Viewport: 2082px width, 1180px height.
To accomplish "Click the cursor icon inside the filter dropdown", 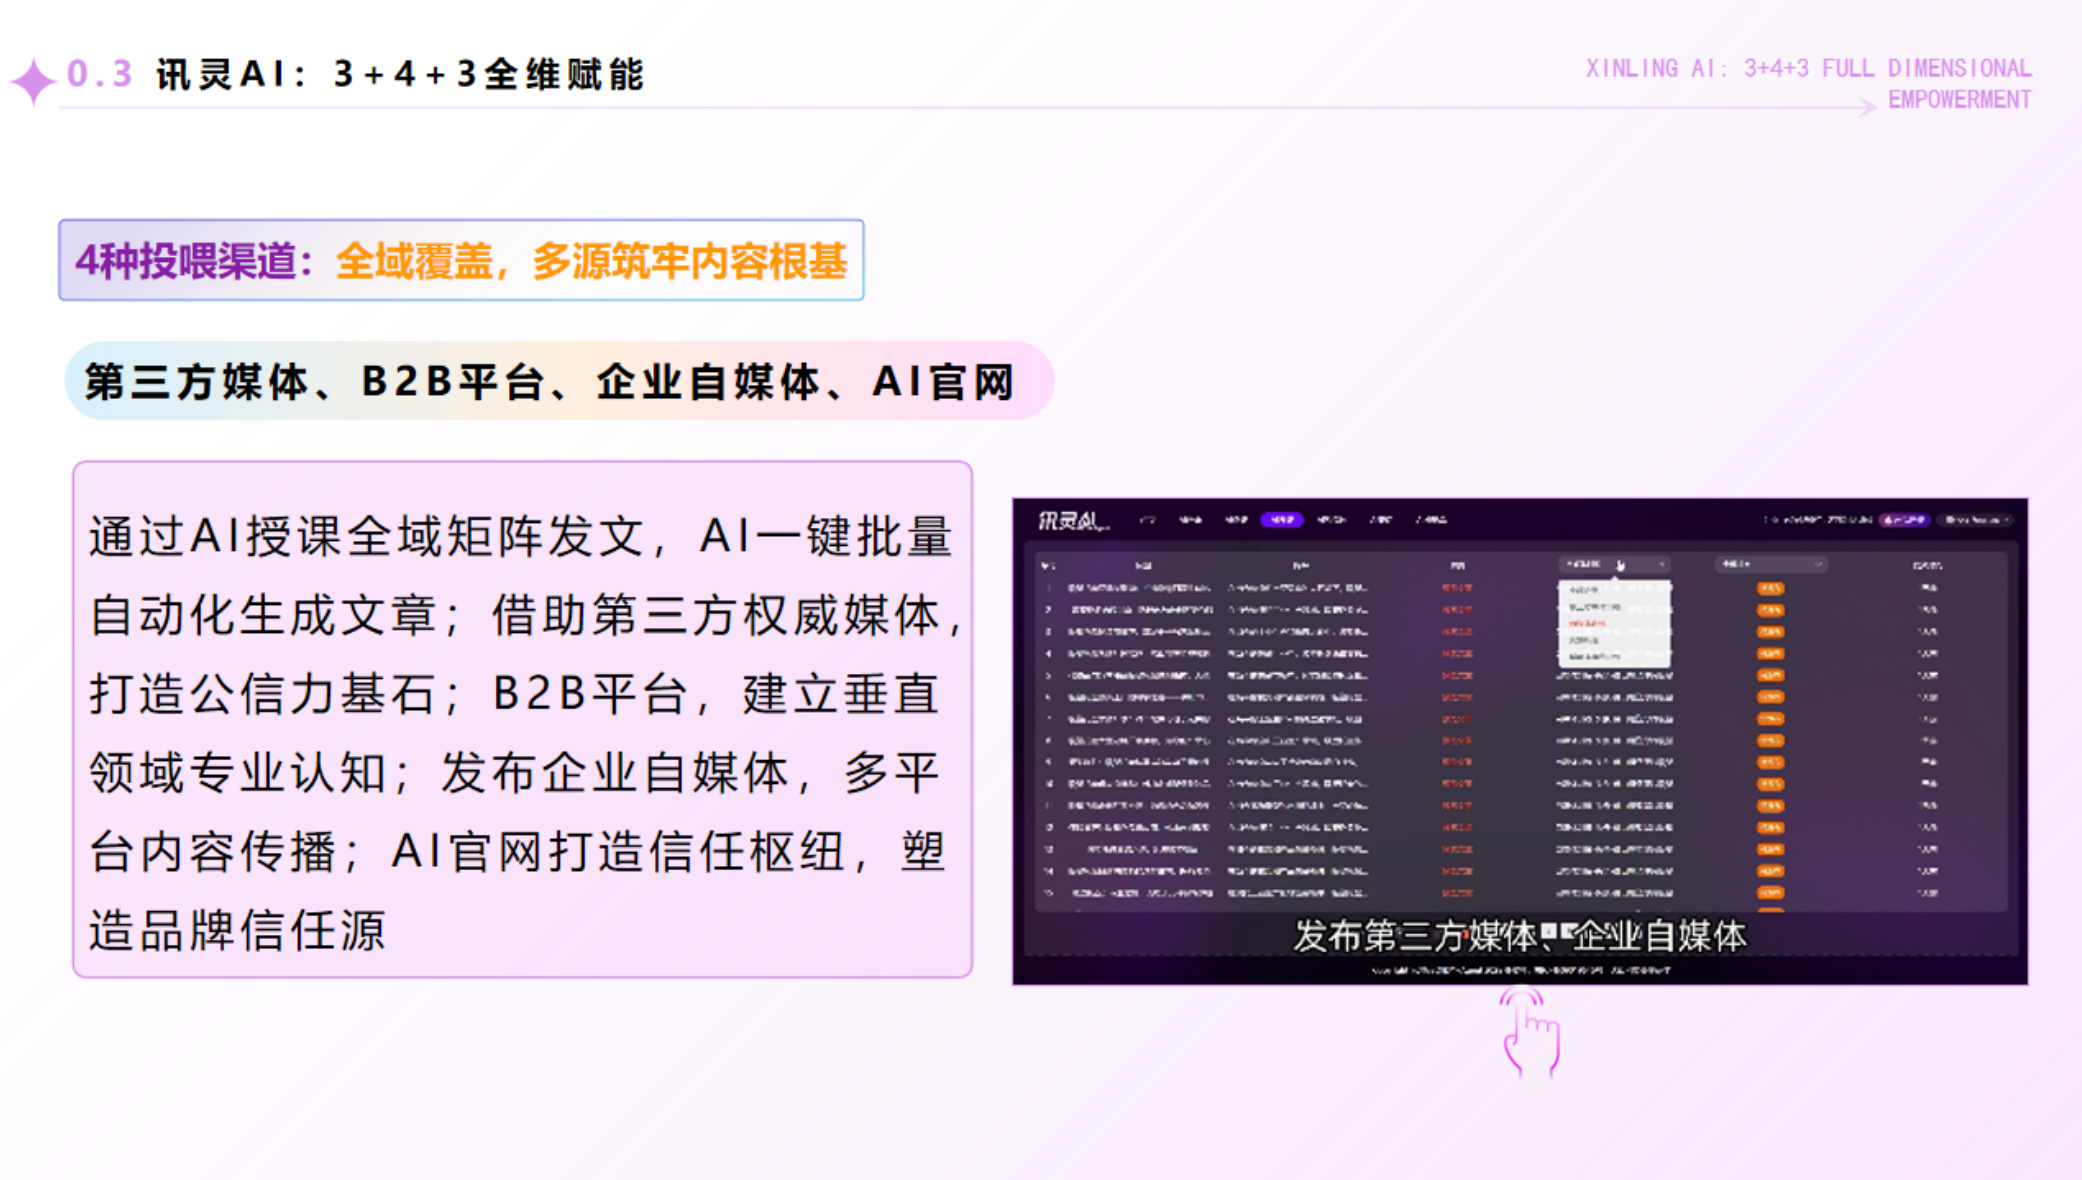I will tap(1620, 566).
